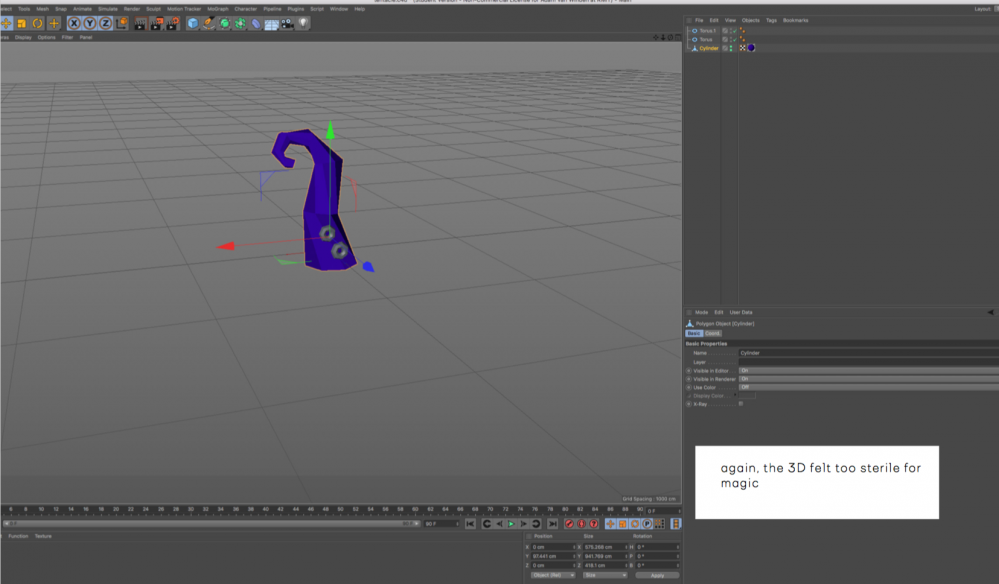Open the Edit Render Settings icon

[x=172, y=24]
